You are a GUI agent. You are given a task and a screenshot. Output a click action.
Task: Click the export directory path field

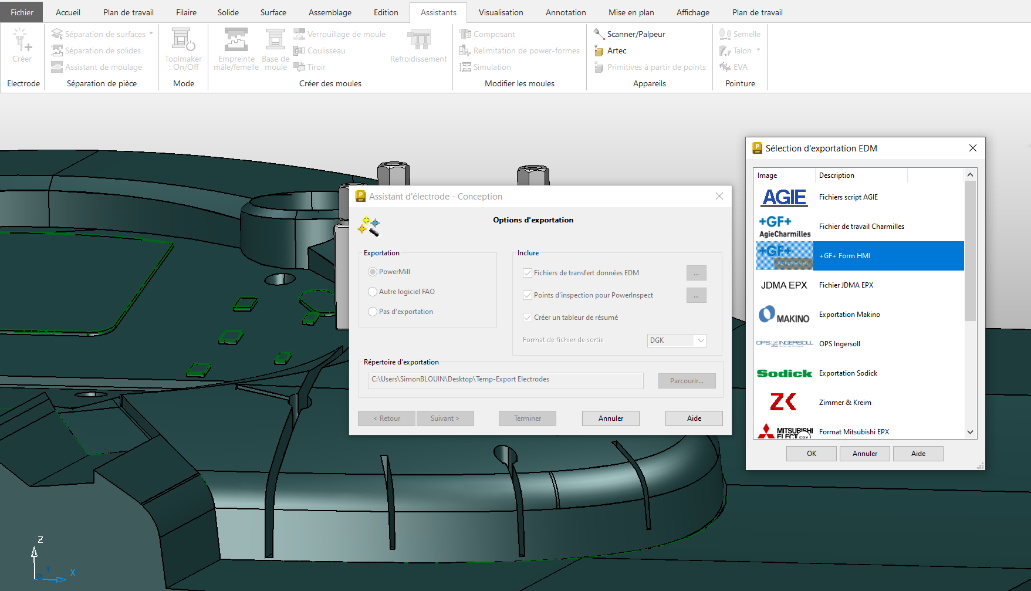click(x=505, y=380)
